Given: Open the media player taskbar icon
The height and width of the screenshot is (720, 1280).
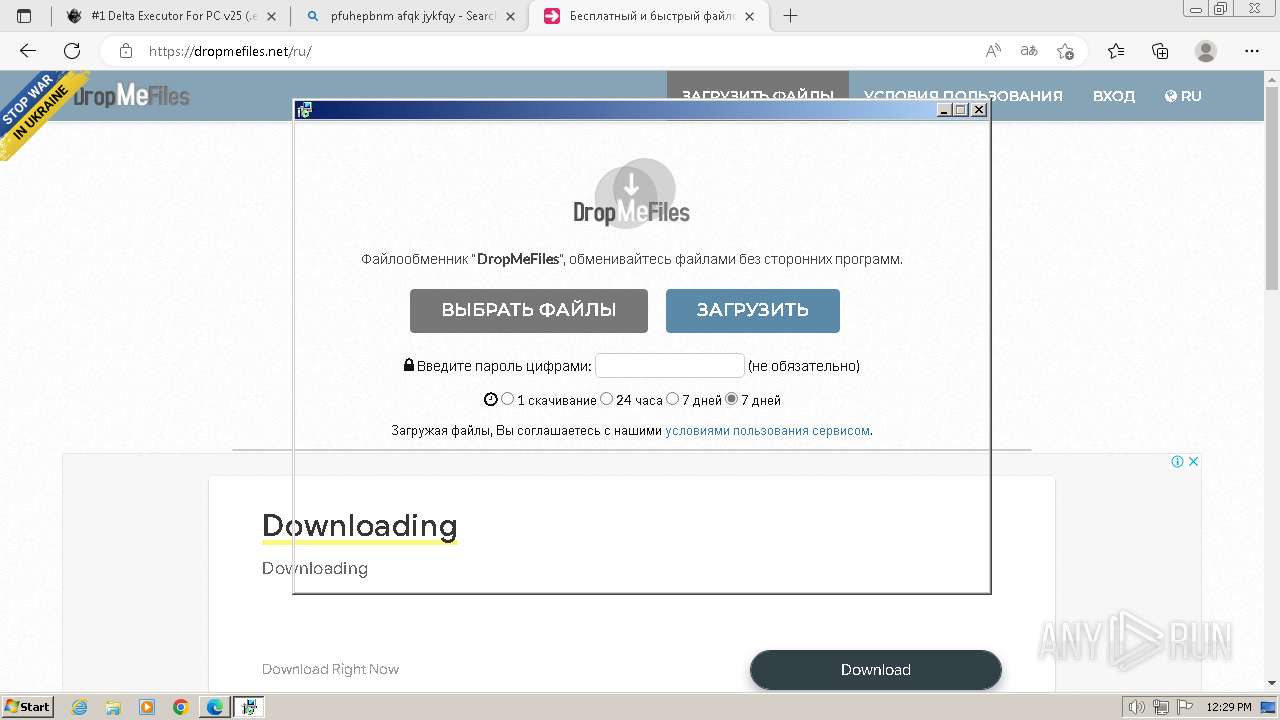Looking at the screenshot, I should [147, 707].
